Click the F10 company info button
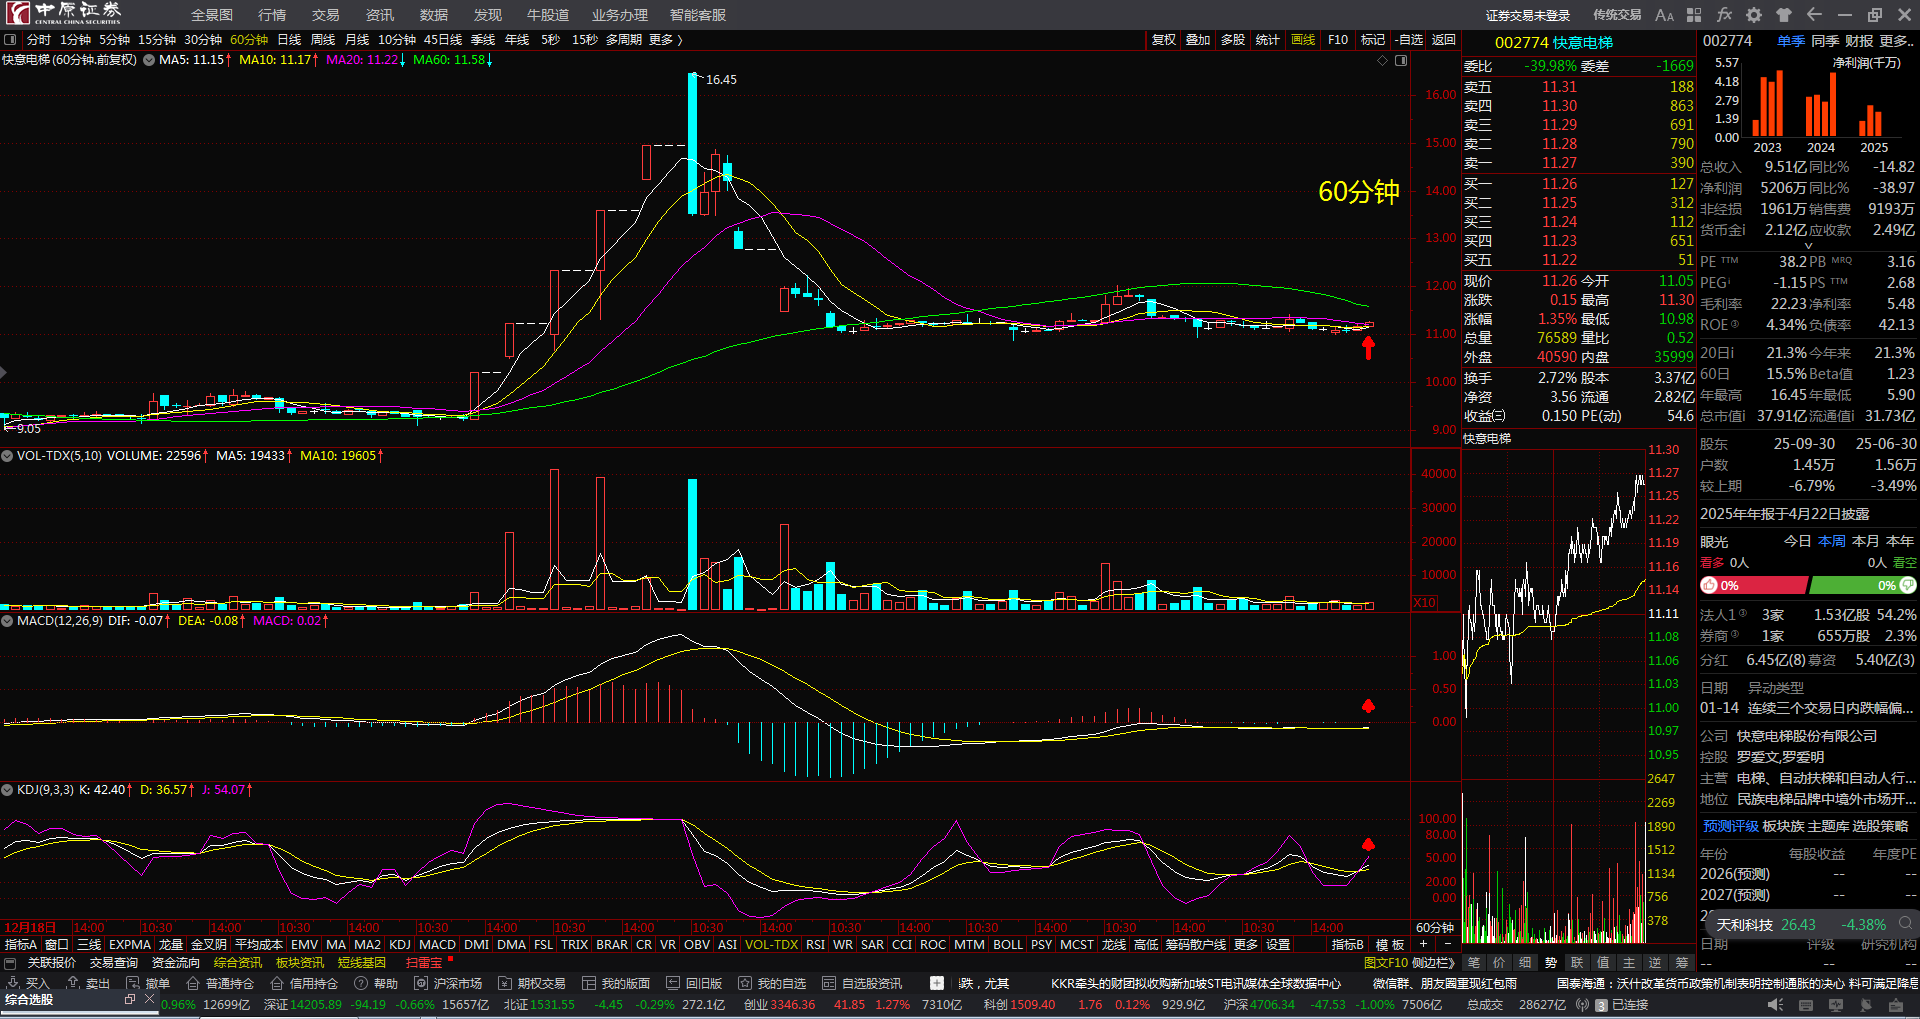1920x1019 pixels. pyautogui.click(x=1338, y=40)
